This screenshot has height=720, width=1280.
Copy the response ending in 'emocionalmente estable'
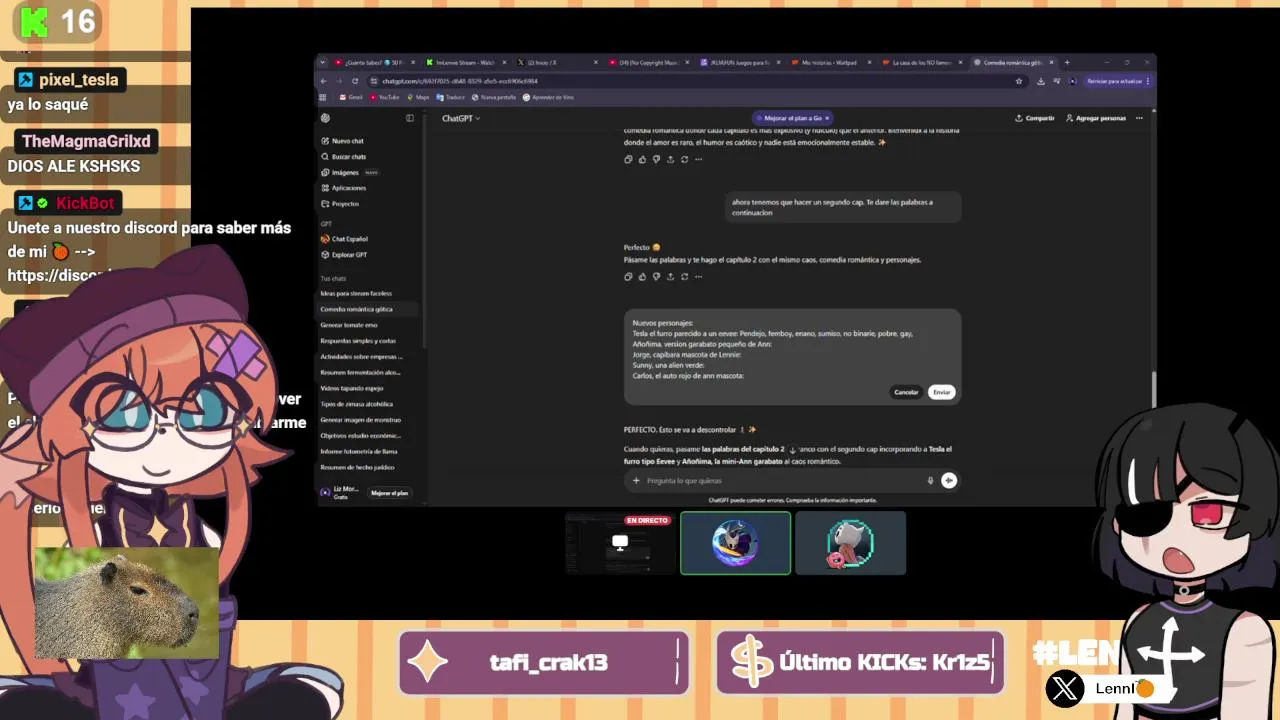tap(628, 159)
